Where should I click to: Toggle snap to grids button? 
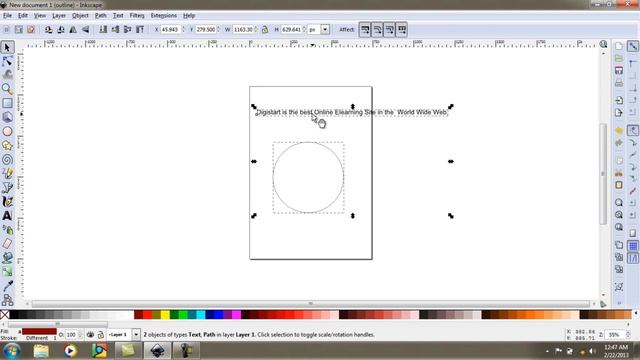(x=633, y=246)
